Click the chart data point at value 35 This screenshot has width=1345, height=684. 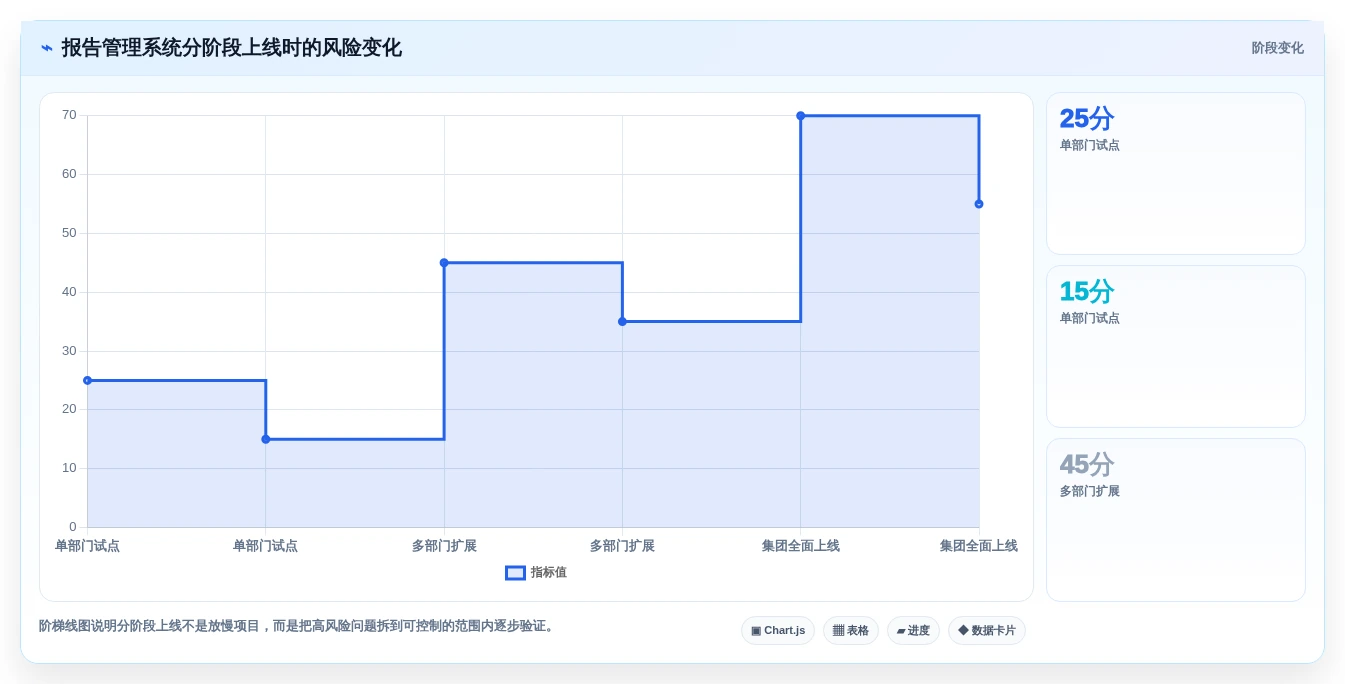pyautogui.click(x=622, y=321)
